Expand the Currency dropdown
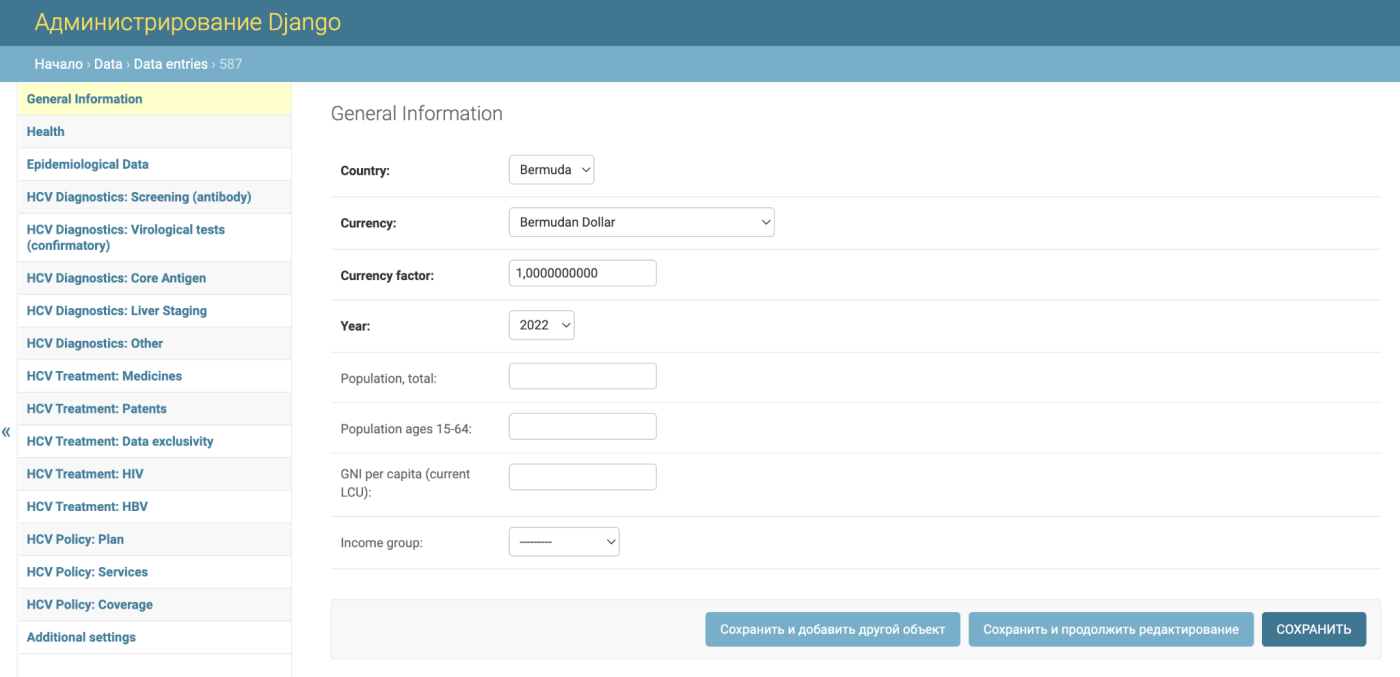The width and height of the screenshot is (1400, 677). 642,222
